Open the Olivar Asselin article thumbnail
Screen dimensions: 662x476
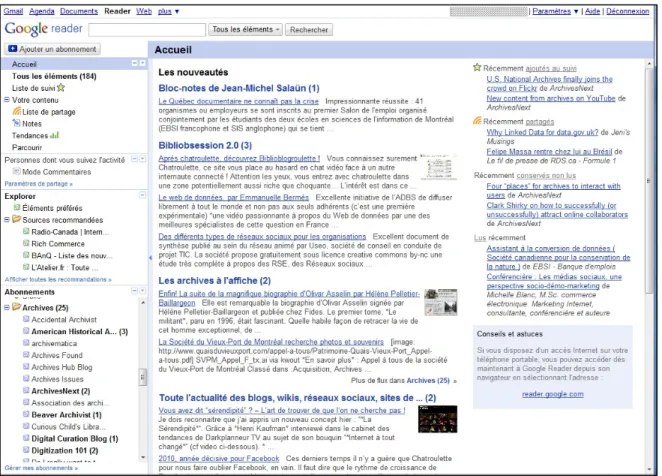(x=441, y=302)
